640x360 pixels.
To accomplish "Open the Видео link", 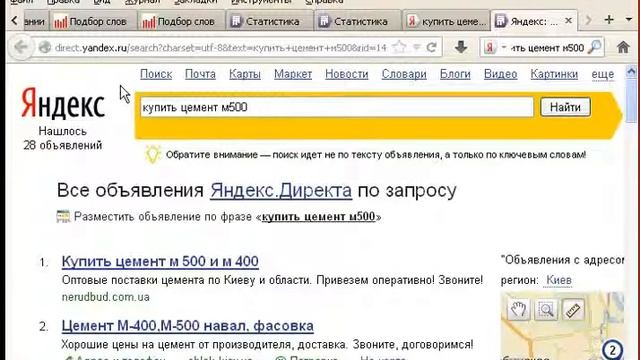I will pyautogui.click(x=500, y=74).
